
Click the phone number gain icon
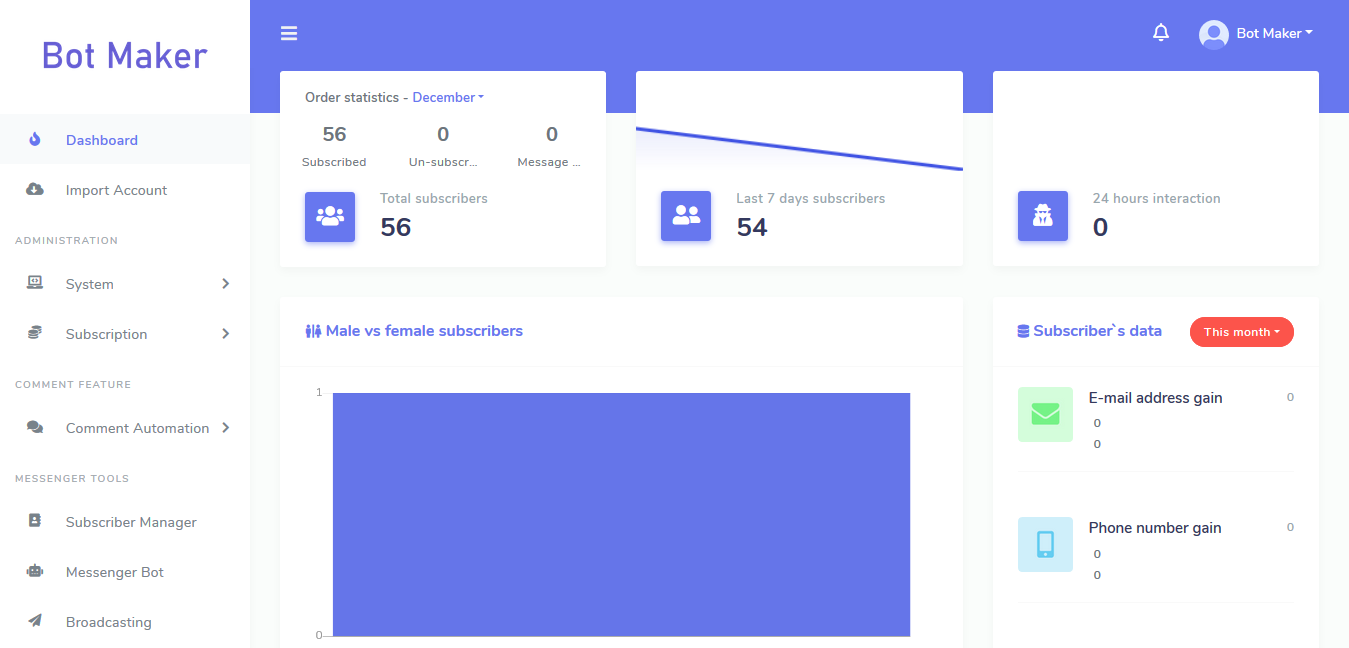point(1045,544)
